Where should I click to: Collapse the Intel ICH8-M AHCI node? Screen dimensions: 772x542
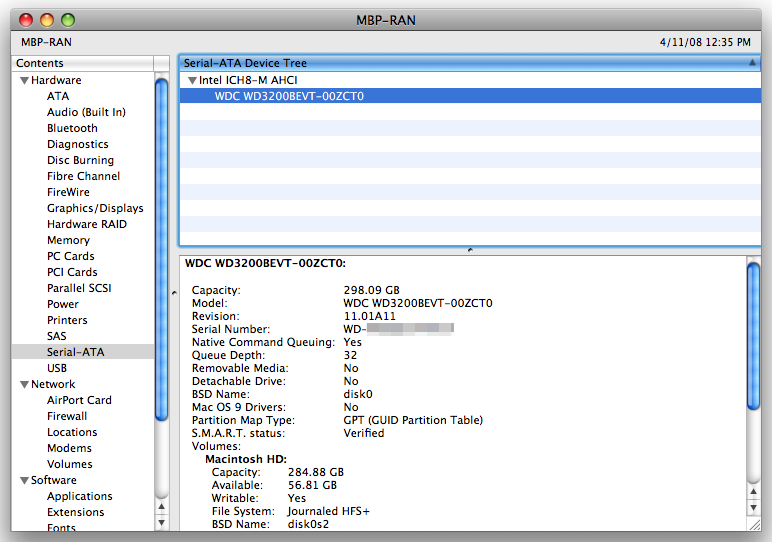(192, 81)
